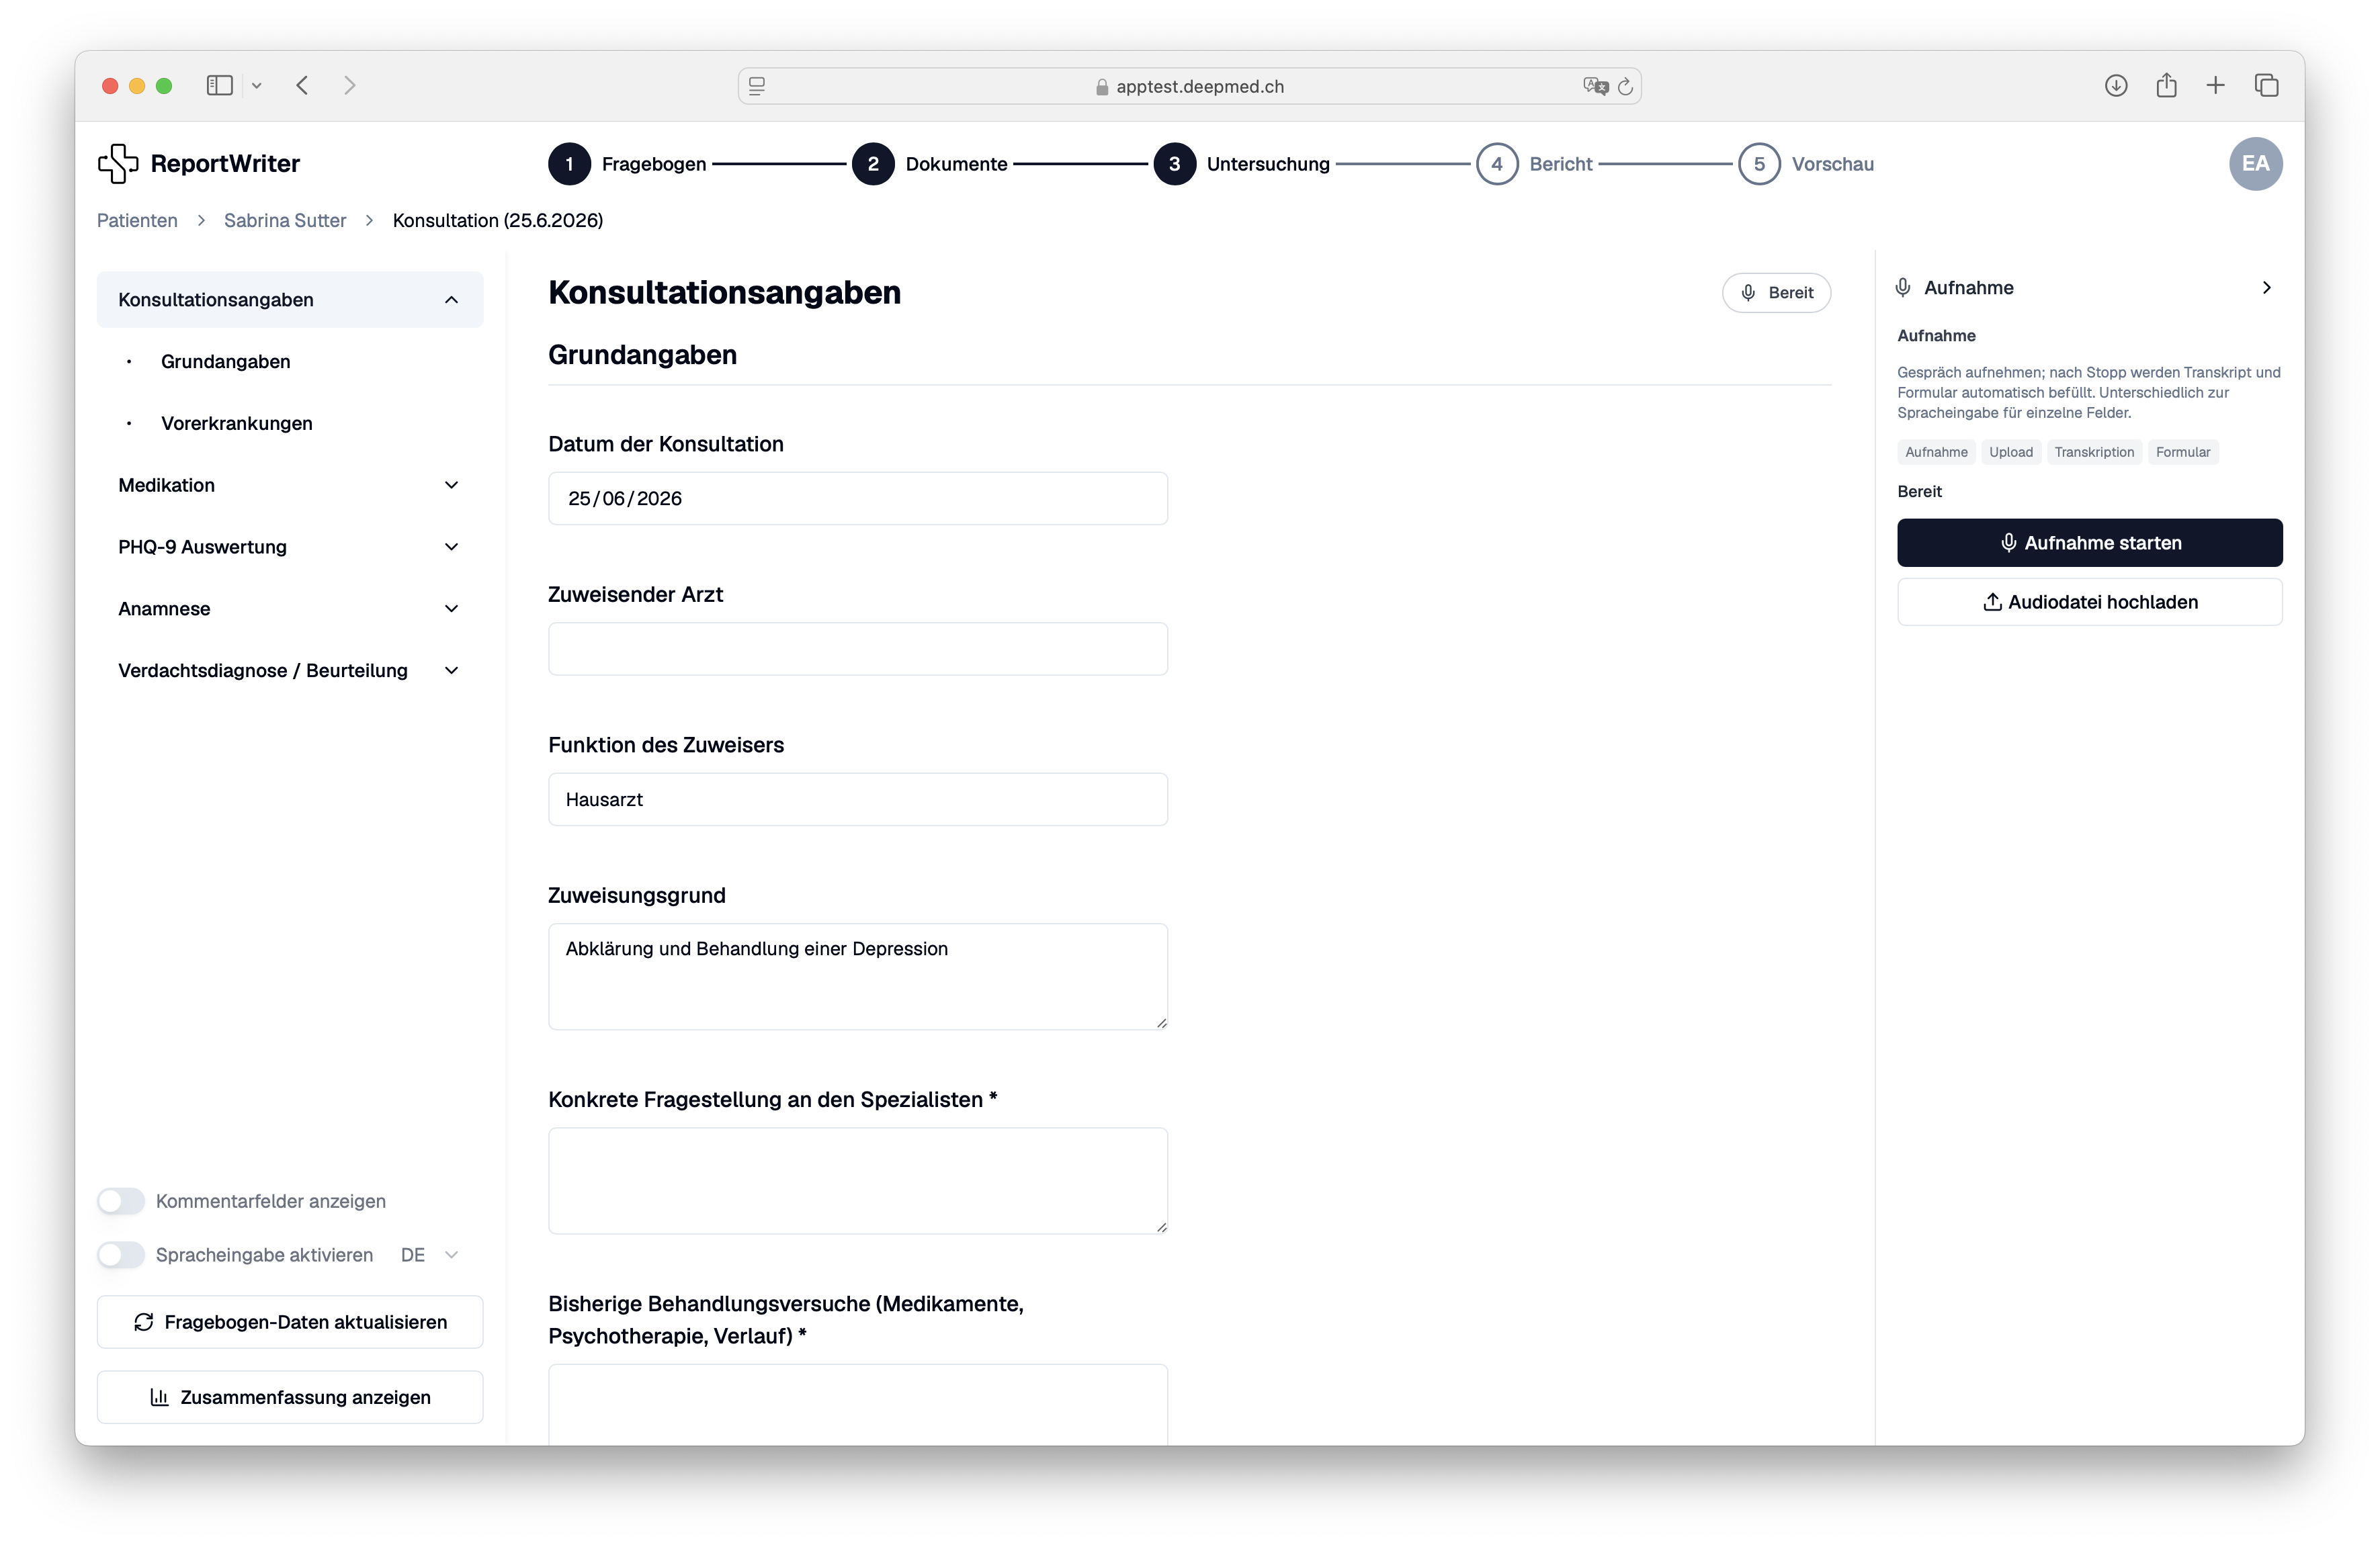Reload page with refresh icon
The width and height of the screenshot is (2380, 1545).
point(1626,86)
